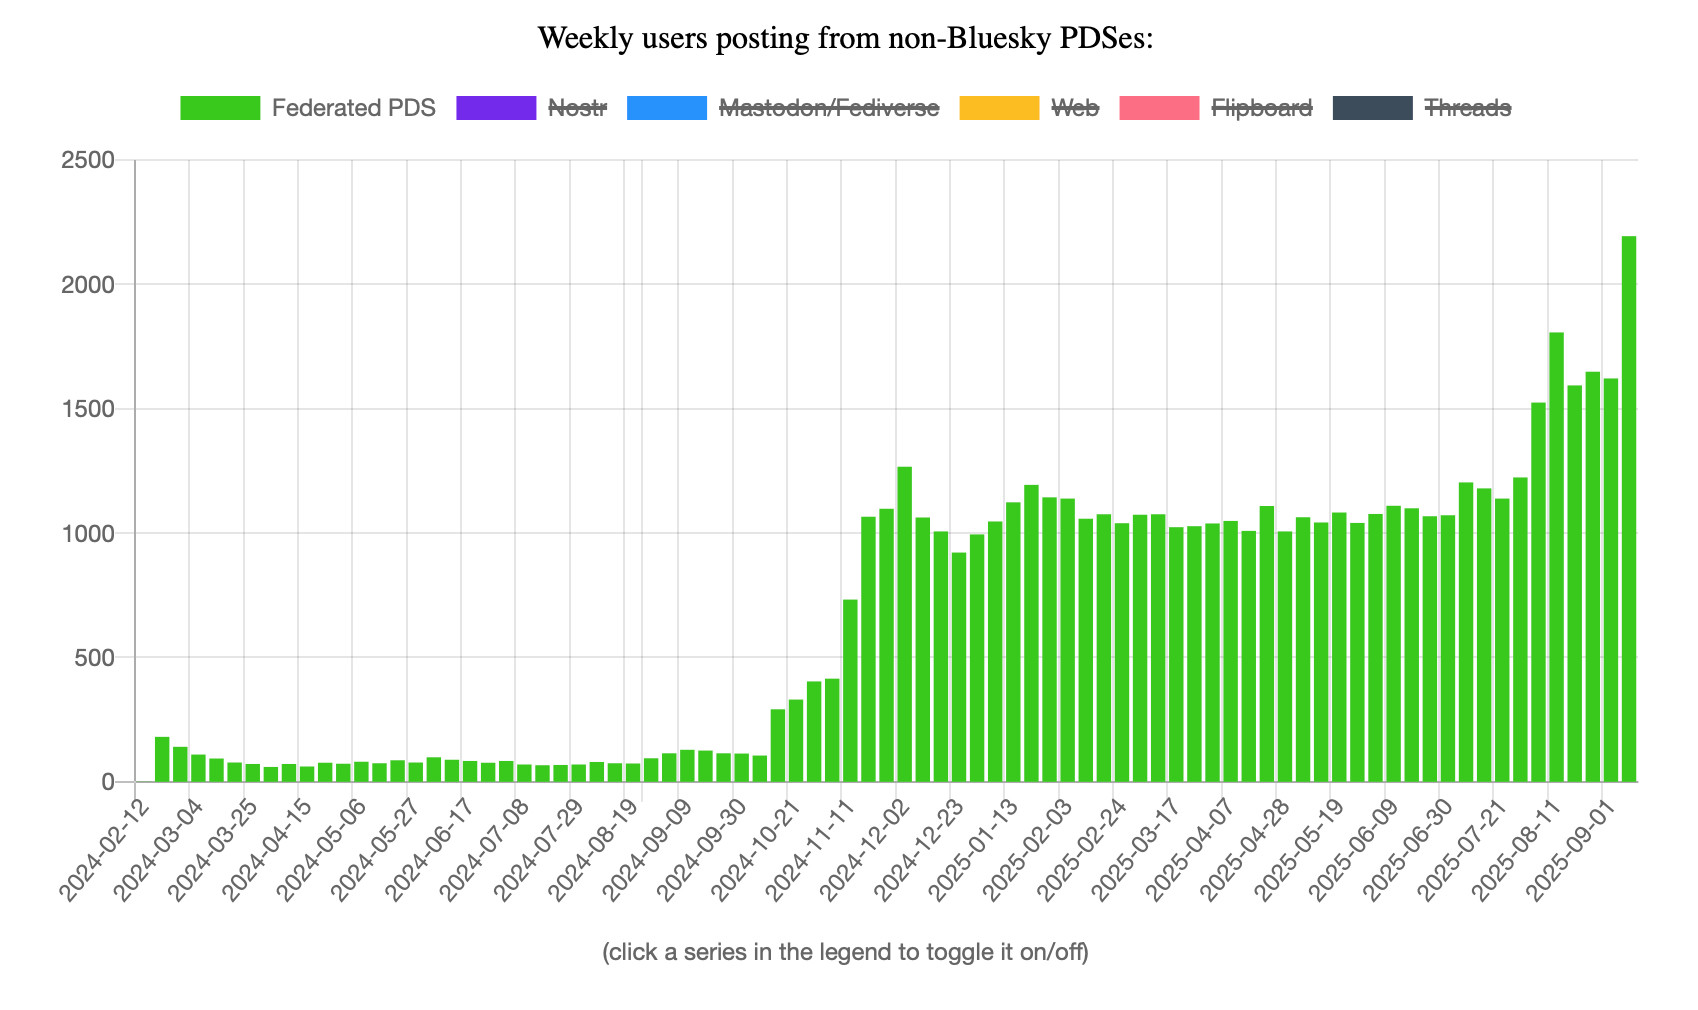The width and height of the screenshot is (1698, 1010).
Task: Enable the Web series label
Action: click(x=1075, y=108)
